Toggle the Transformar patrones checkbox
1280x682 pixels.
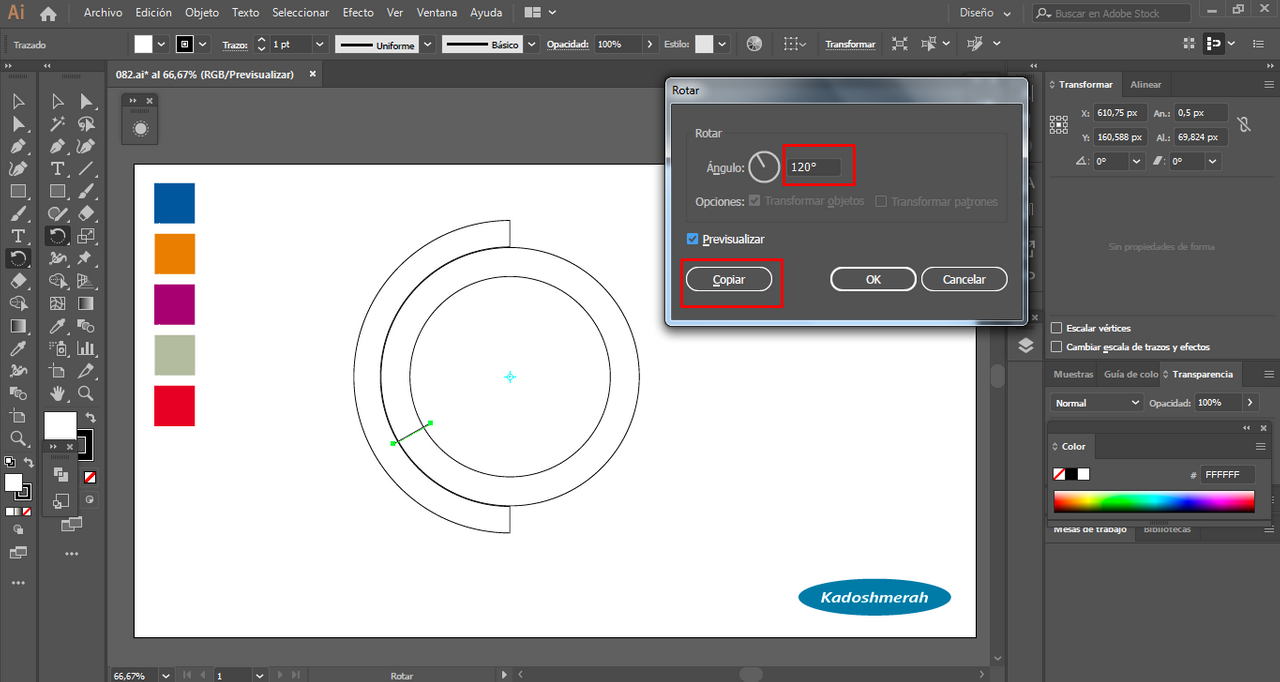881,201
